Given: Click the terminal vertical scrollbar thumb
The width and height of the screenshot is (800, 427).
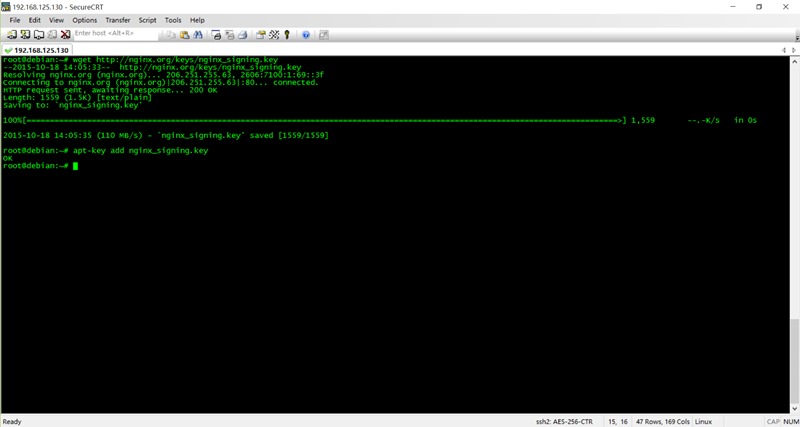Looking at the screenshot, I should pos(795,361).
